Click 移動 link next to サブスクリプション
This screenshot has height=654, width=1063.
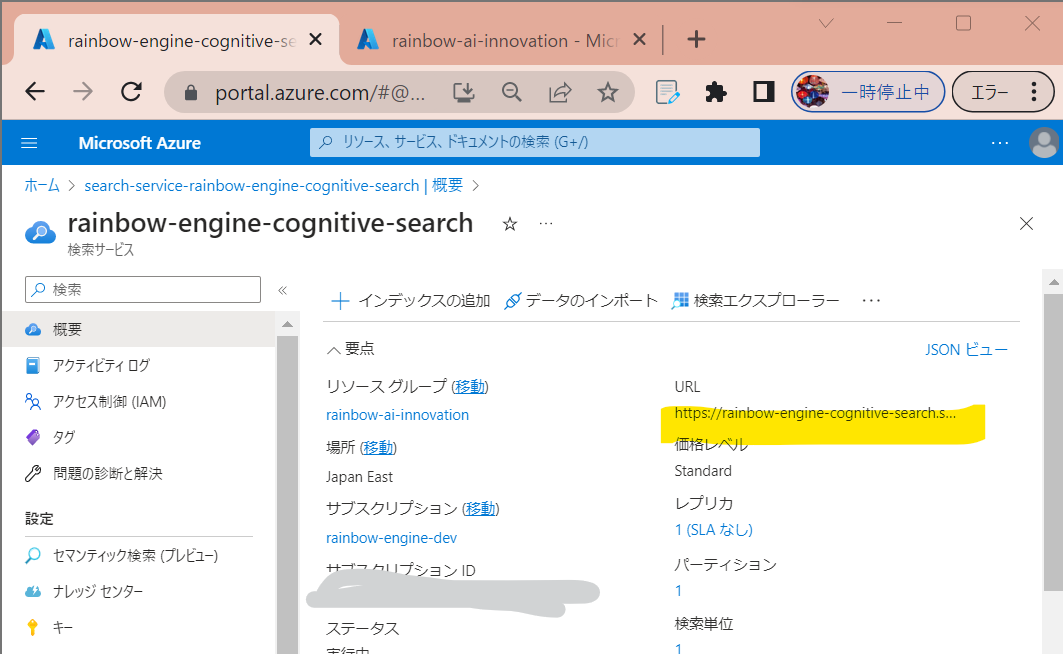(481, 508)
